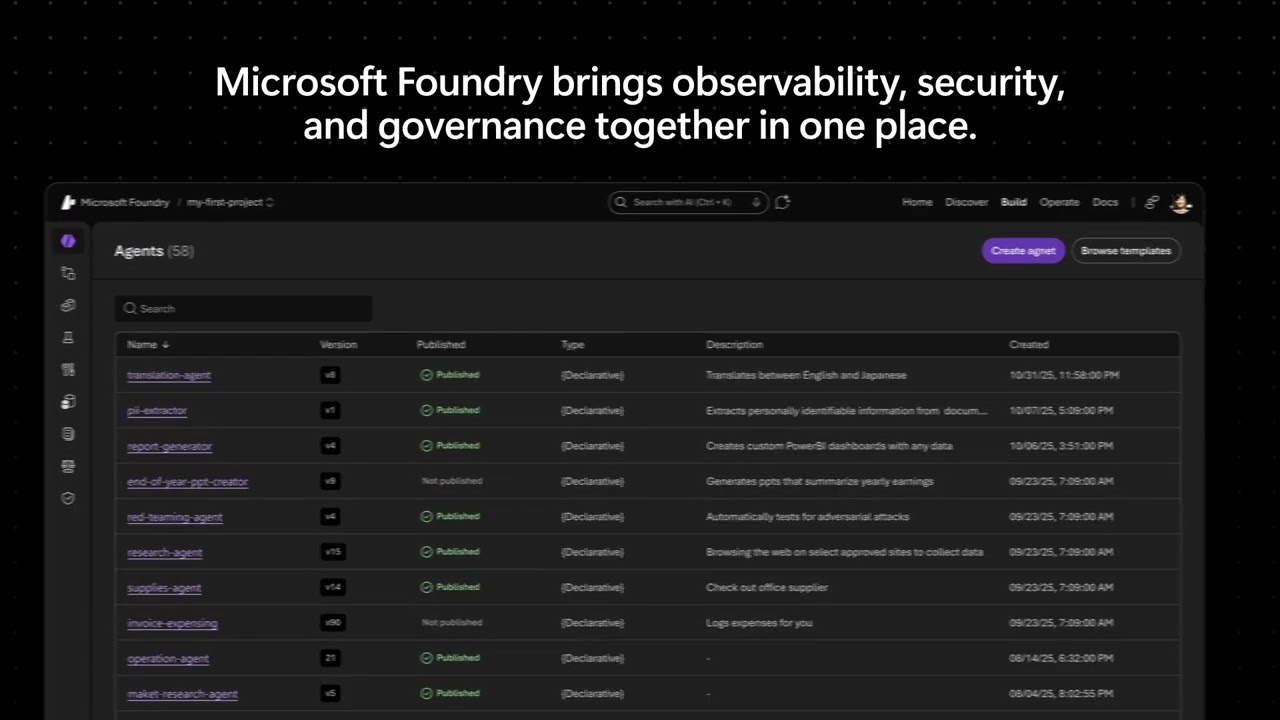
Task: Click the '10/31/25, 11:58:00 PM' created date
Action: (x=1064, y=375)
